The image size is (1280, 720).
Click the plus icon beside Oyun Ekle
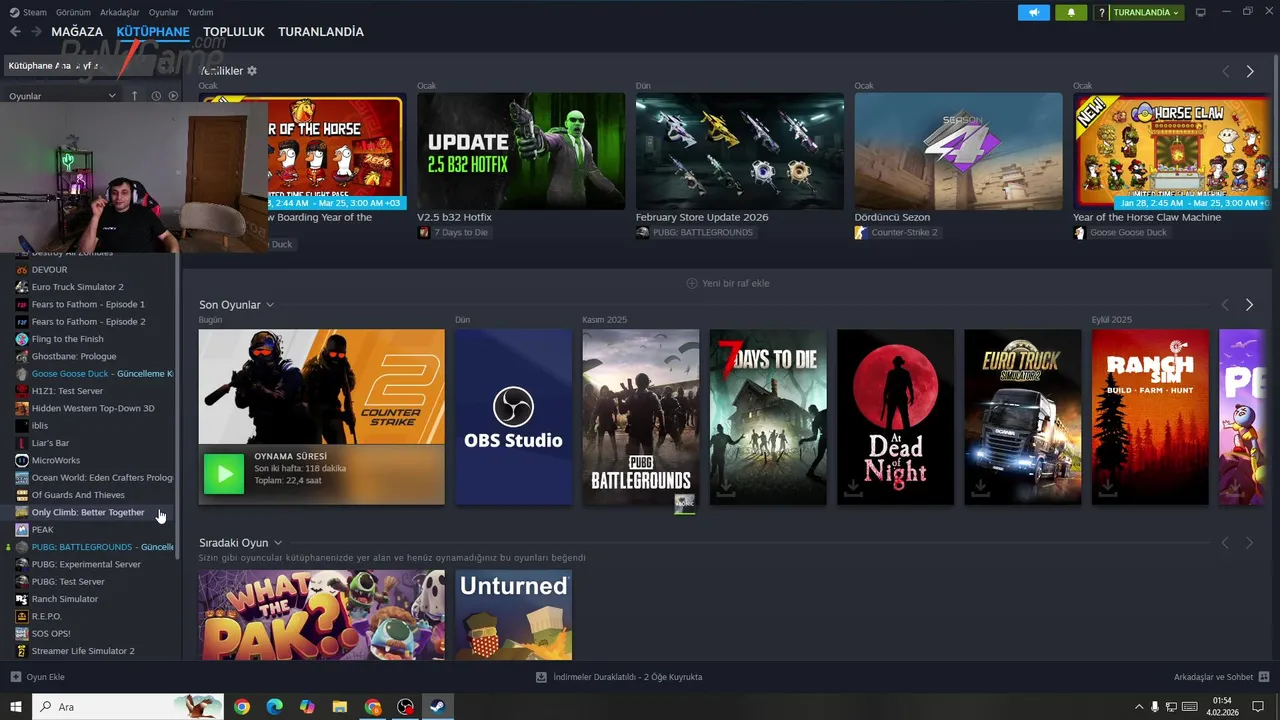pos(15,677)
